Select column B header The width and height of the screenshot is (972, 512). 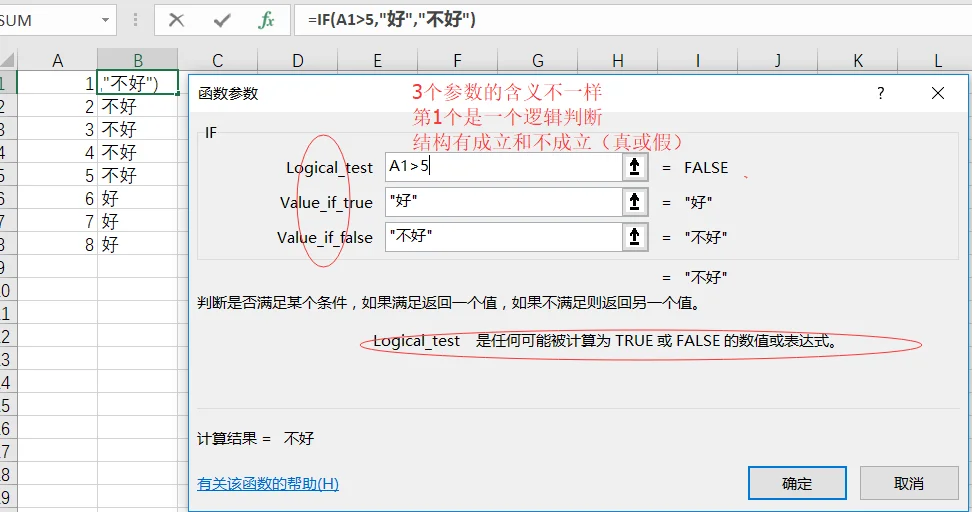tap(138, 60)
